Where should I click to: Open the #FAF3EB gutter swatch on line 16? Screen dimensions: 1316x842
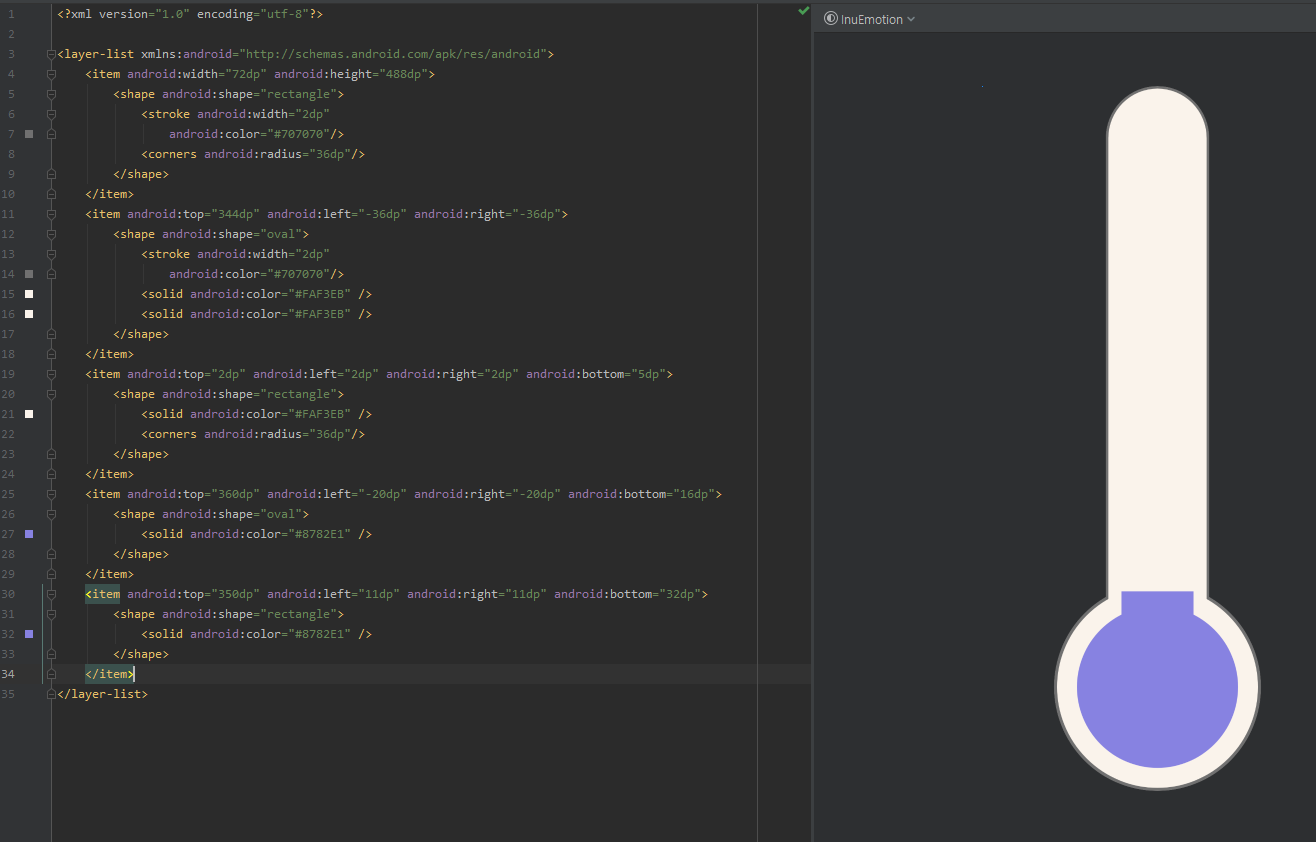[x=29, y=314]
